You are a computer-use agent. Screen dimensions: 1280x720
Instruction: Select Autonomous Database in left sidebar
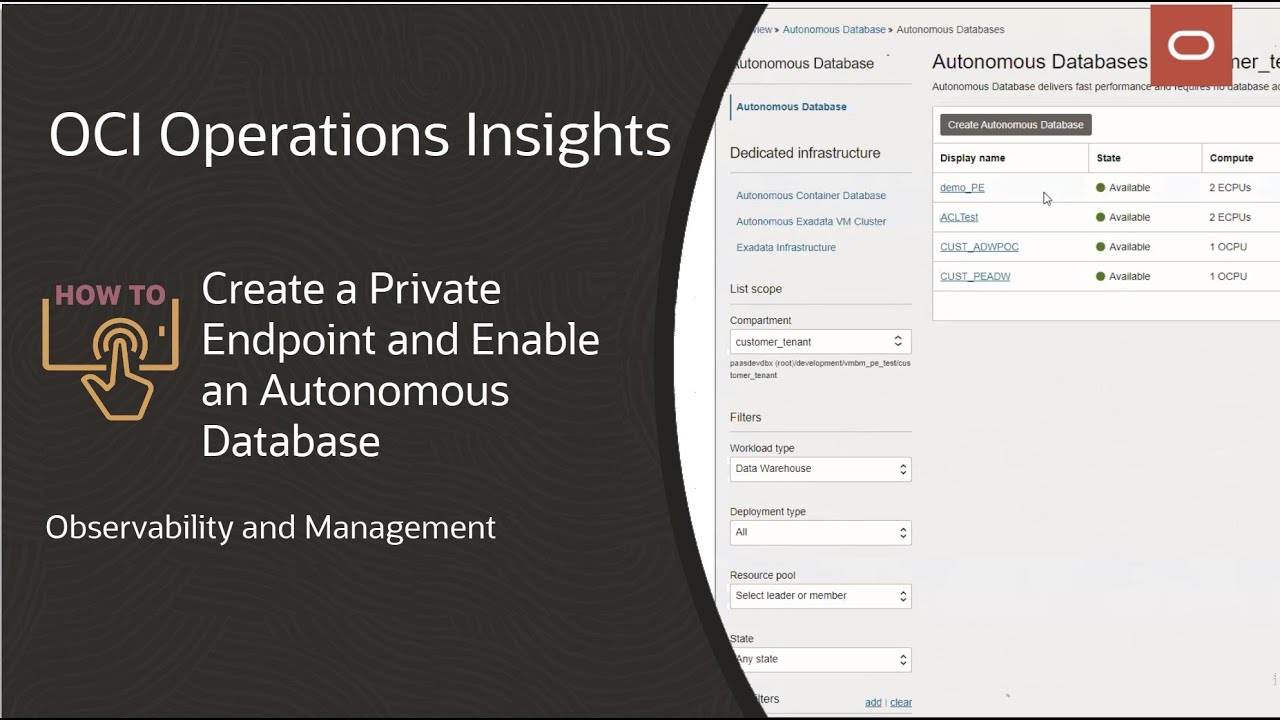point(791,107)
